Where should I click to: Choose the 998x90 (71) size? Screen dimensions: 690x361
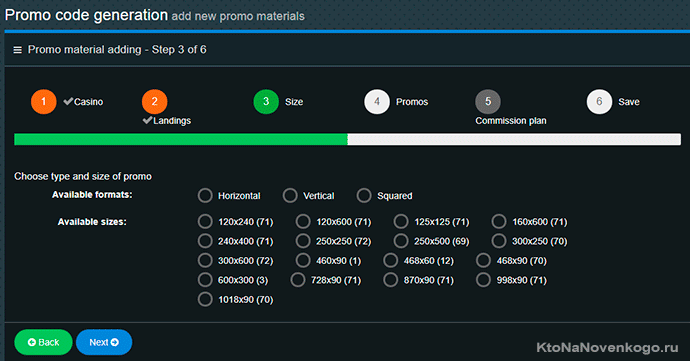pos(483,280)
